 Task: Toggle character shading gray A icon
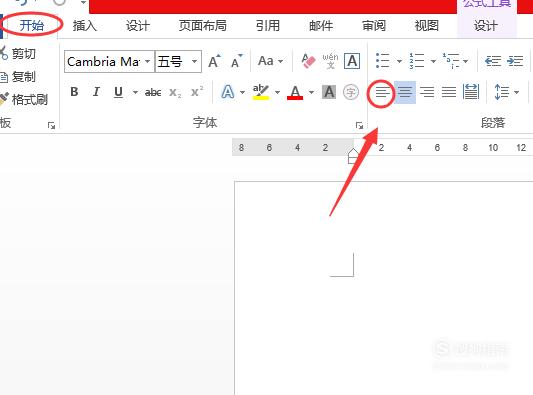(329, 92)
